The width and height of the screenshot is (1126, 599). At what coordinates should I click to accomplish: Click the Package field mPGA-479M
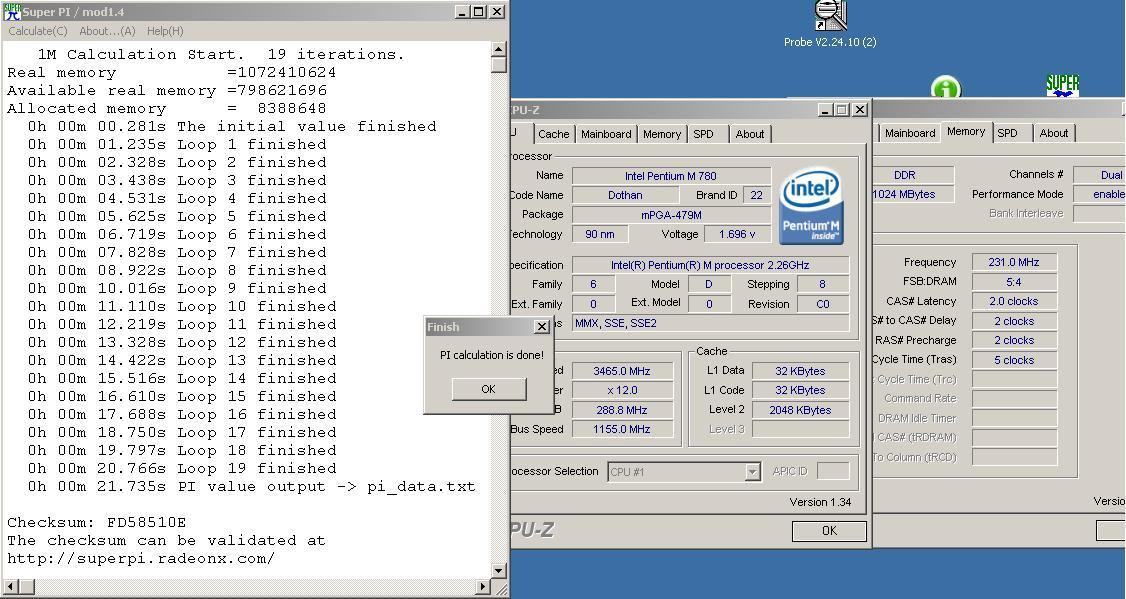671,215
